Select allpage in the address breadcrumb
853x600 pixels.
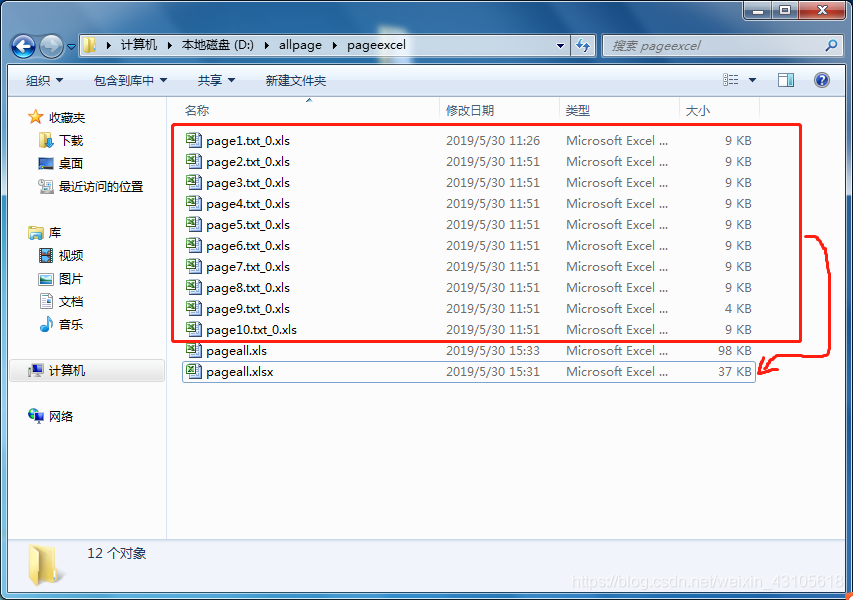coord(300,45)
